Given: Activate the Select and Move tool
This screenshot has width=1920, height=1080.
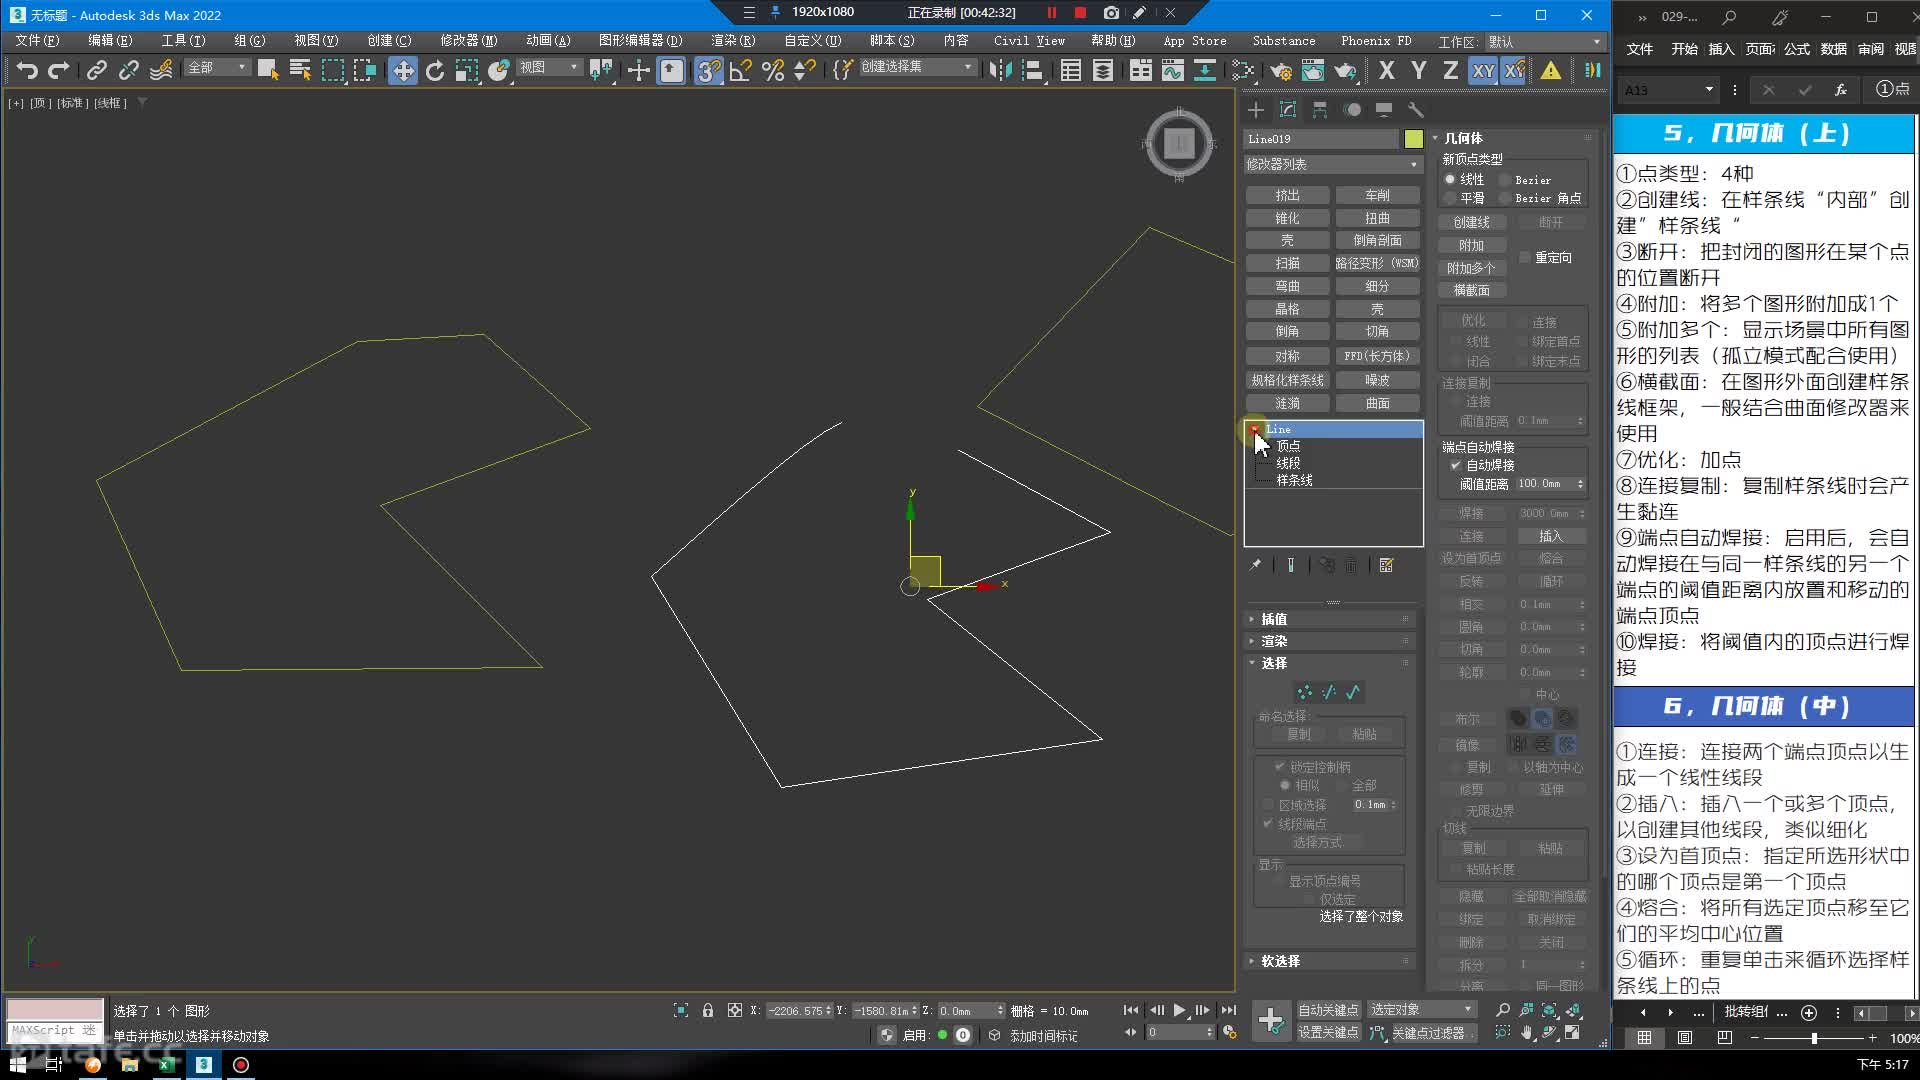Looking at the screenshot, I should tap(403, 70).
